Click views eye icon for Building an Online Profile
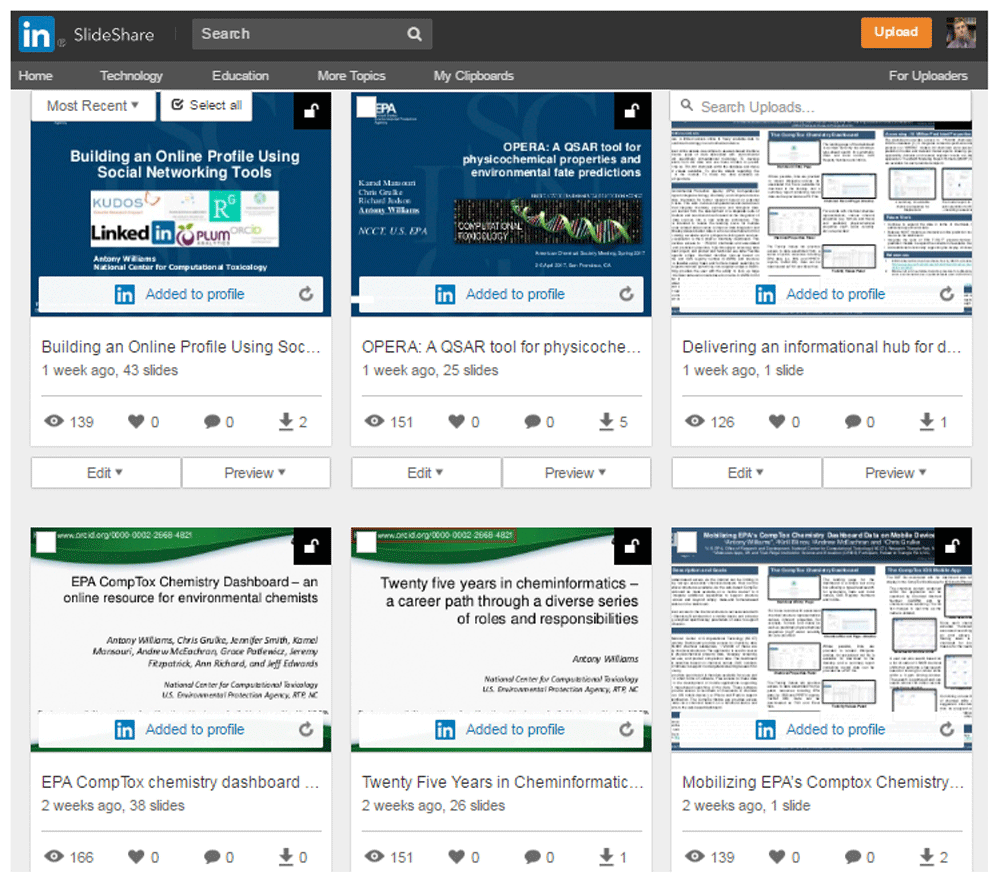 54,421
